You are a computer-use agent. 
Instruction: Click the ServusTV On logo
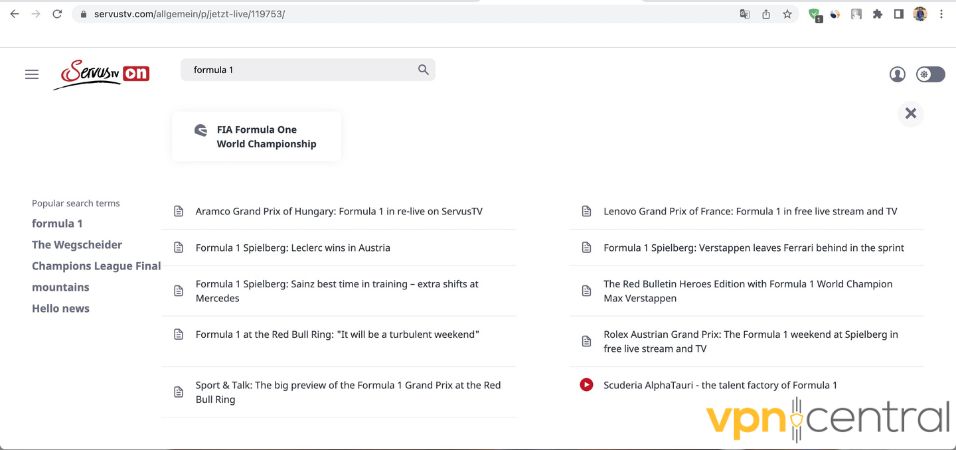(x=102, y=74)
